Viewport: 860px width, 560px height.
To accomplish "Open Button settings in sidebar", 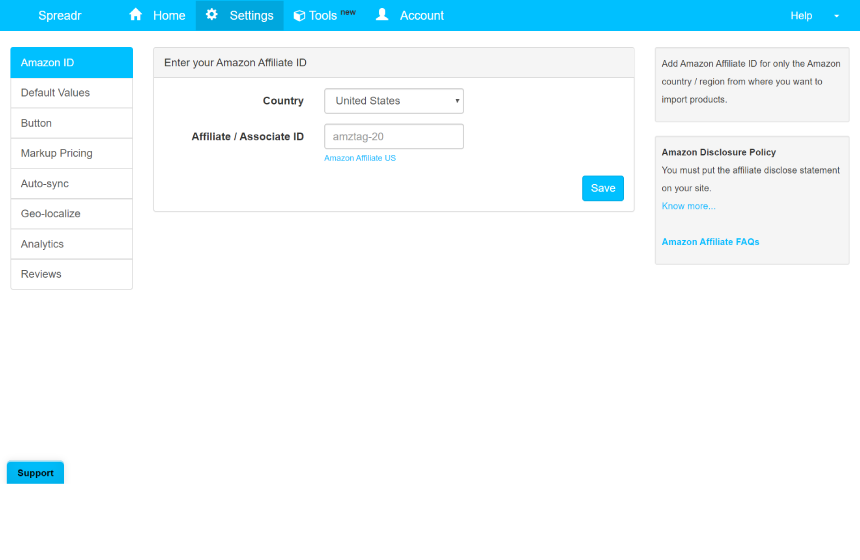I will [x=72, y=123].
